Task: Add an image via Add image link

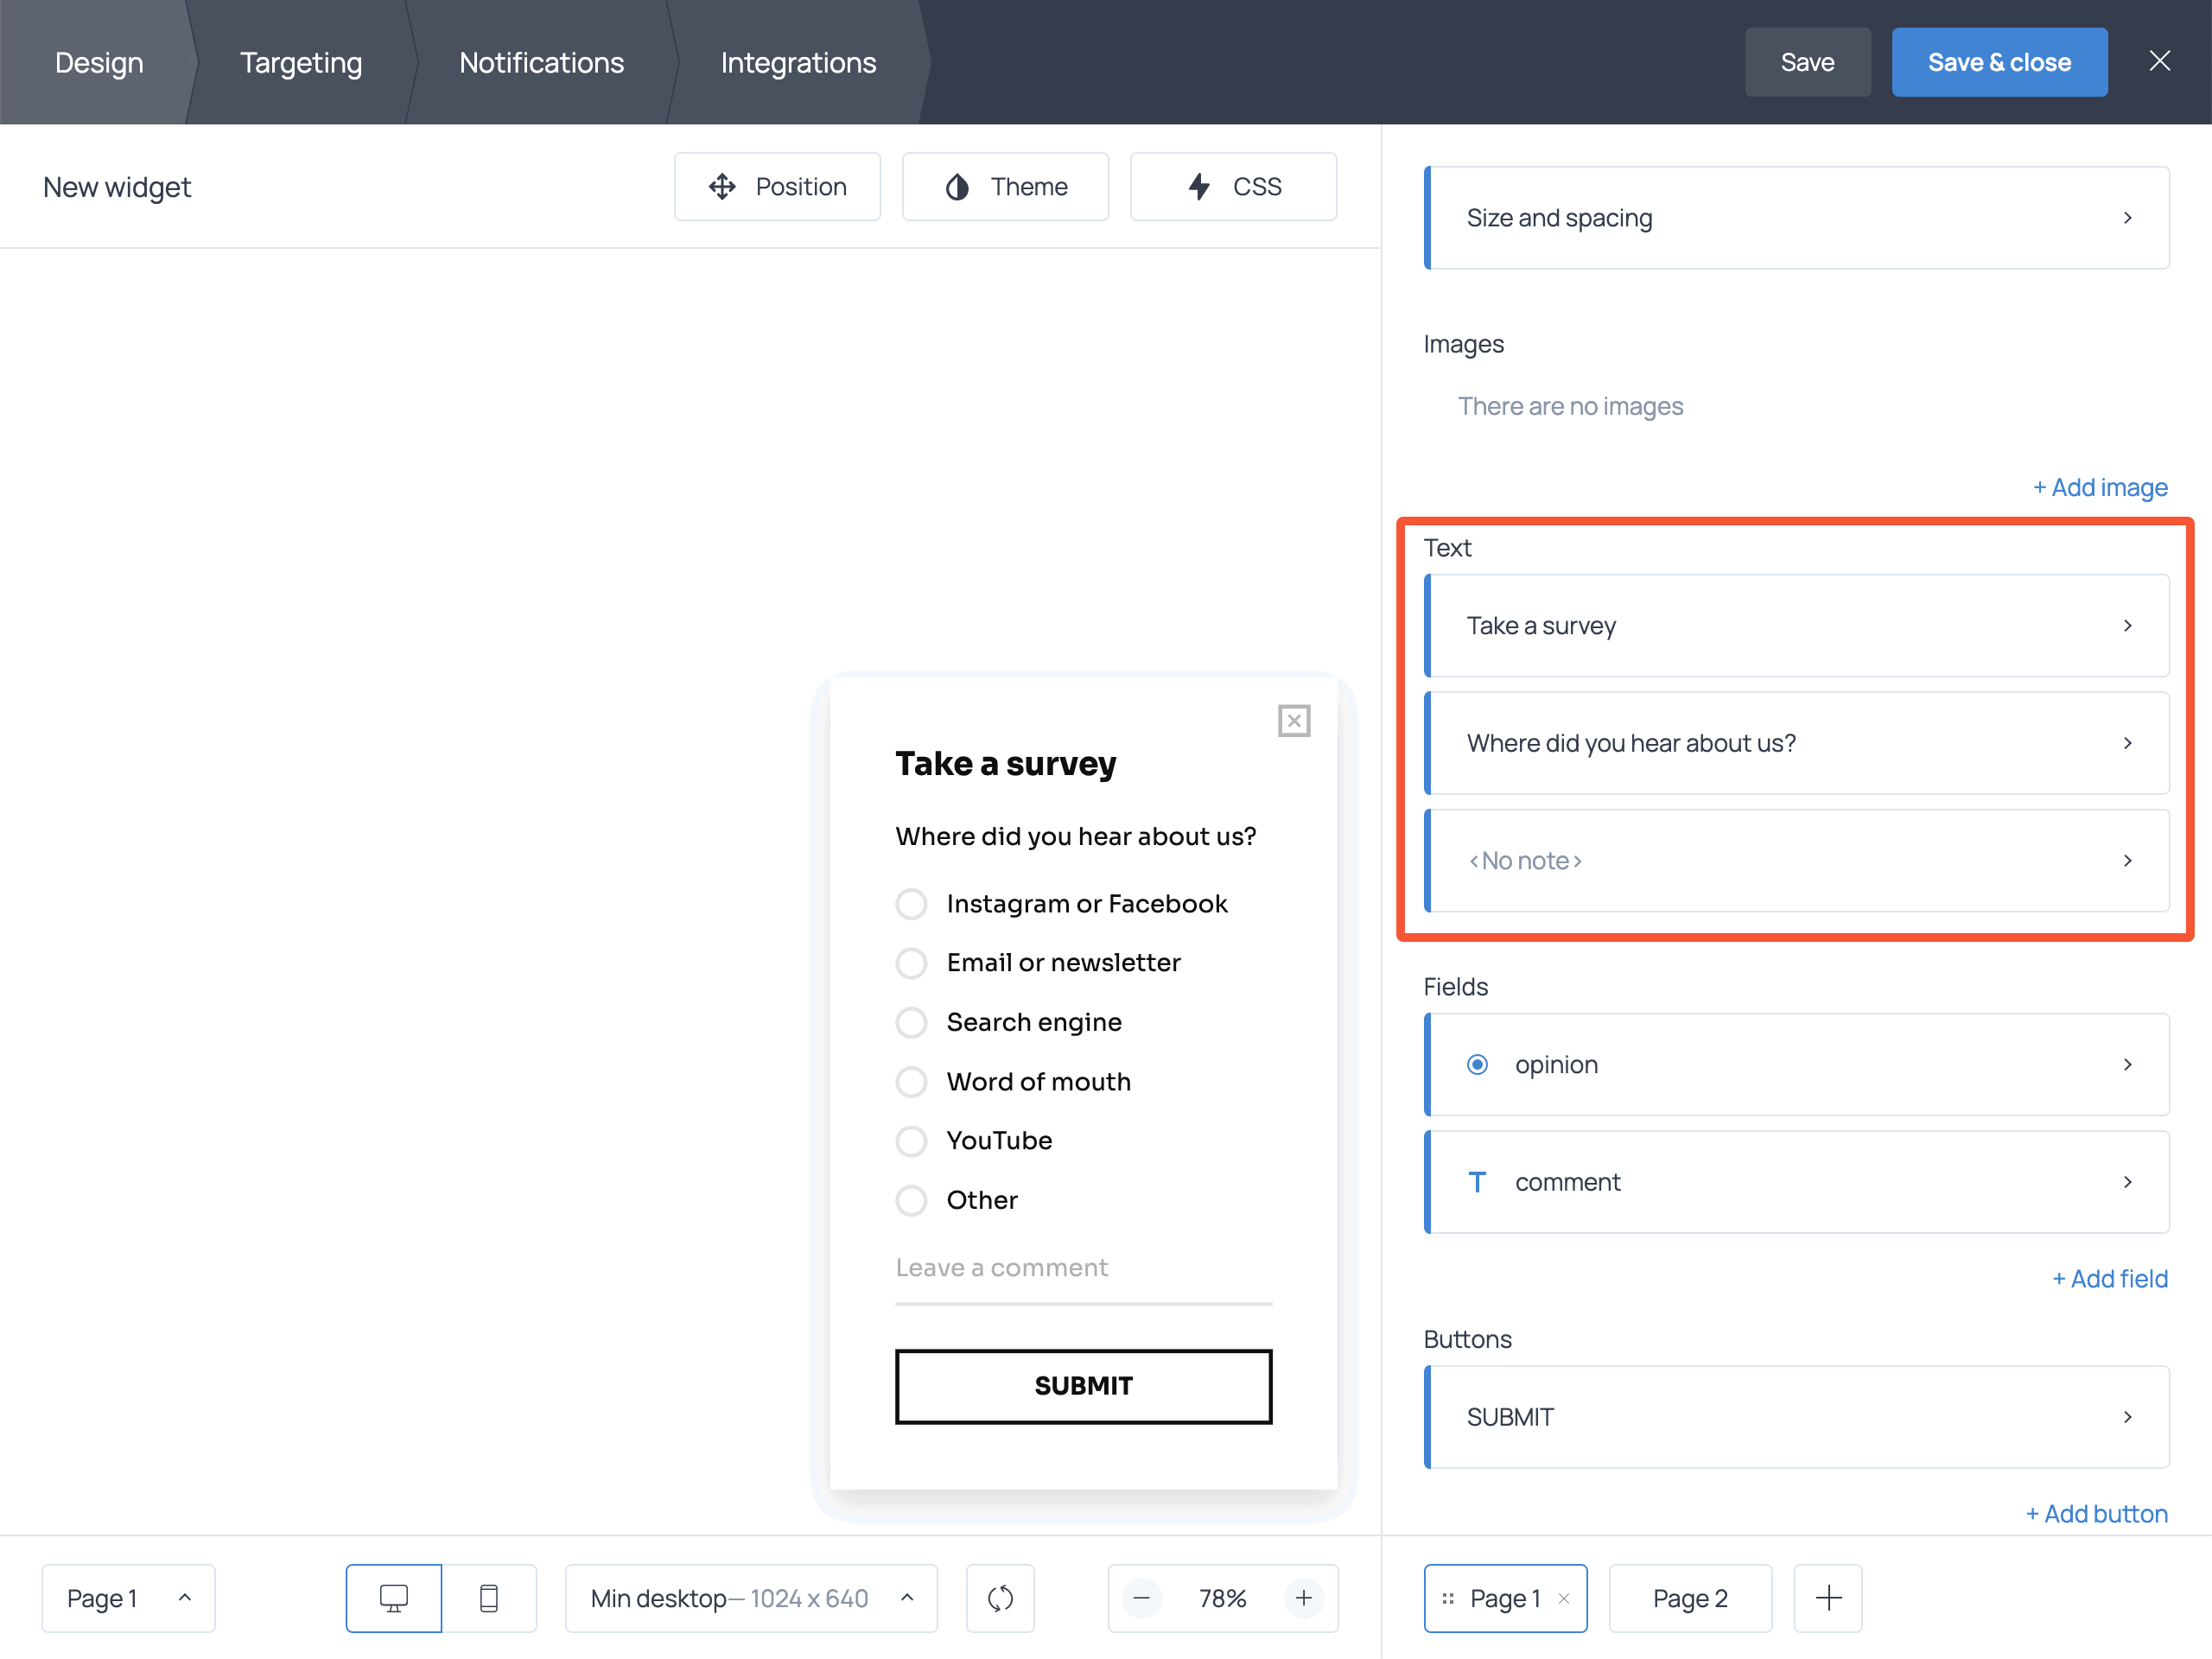Action: [x=2100, y=487]
